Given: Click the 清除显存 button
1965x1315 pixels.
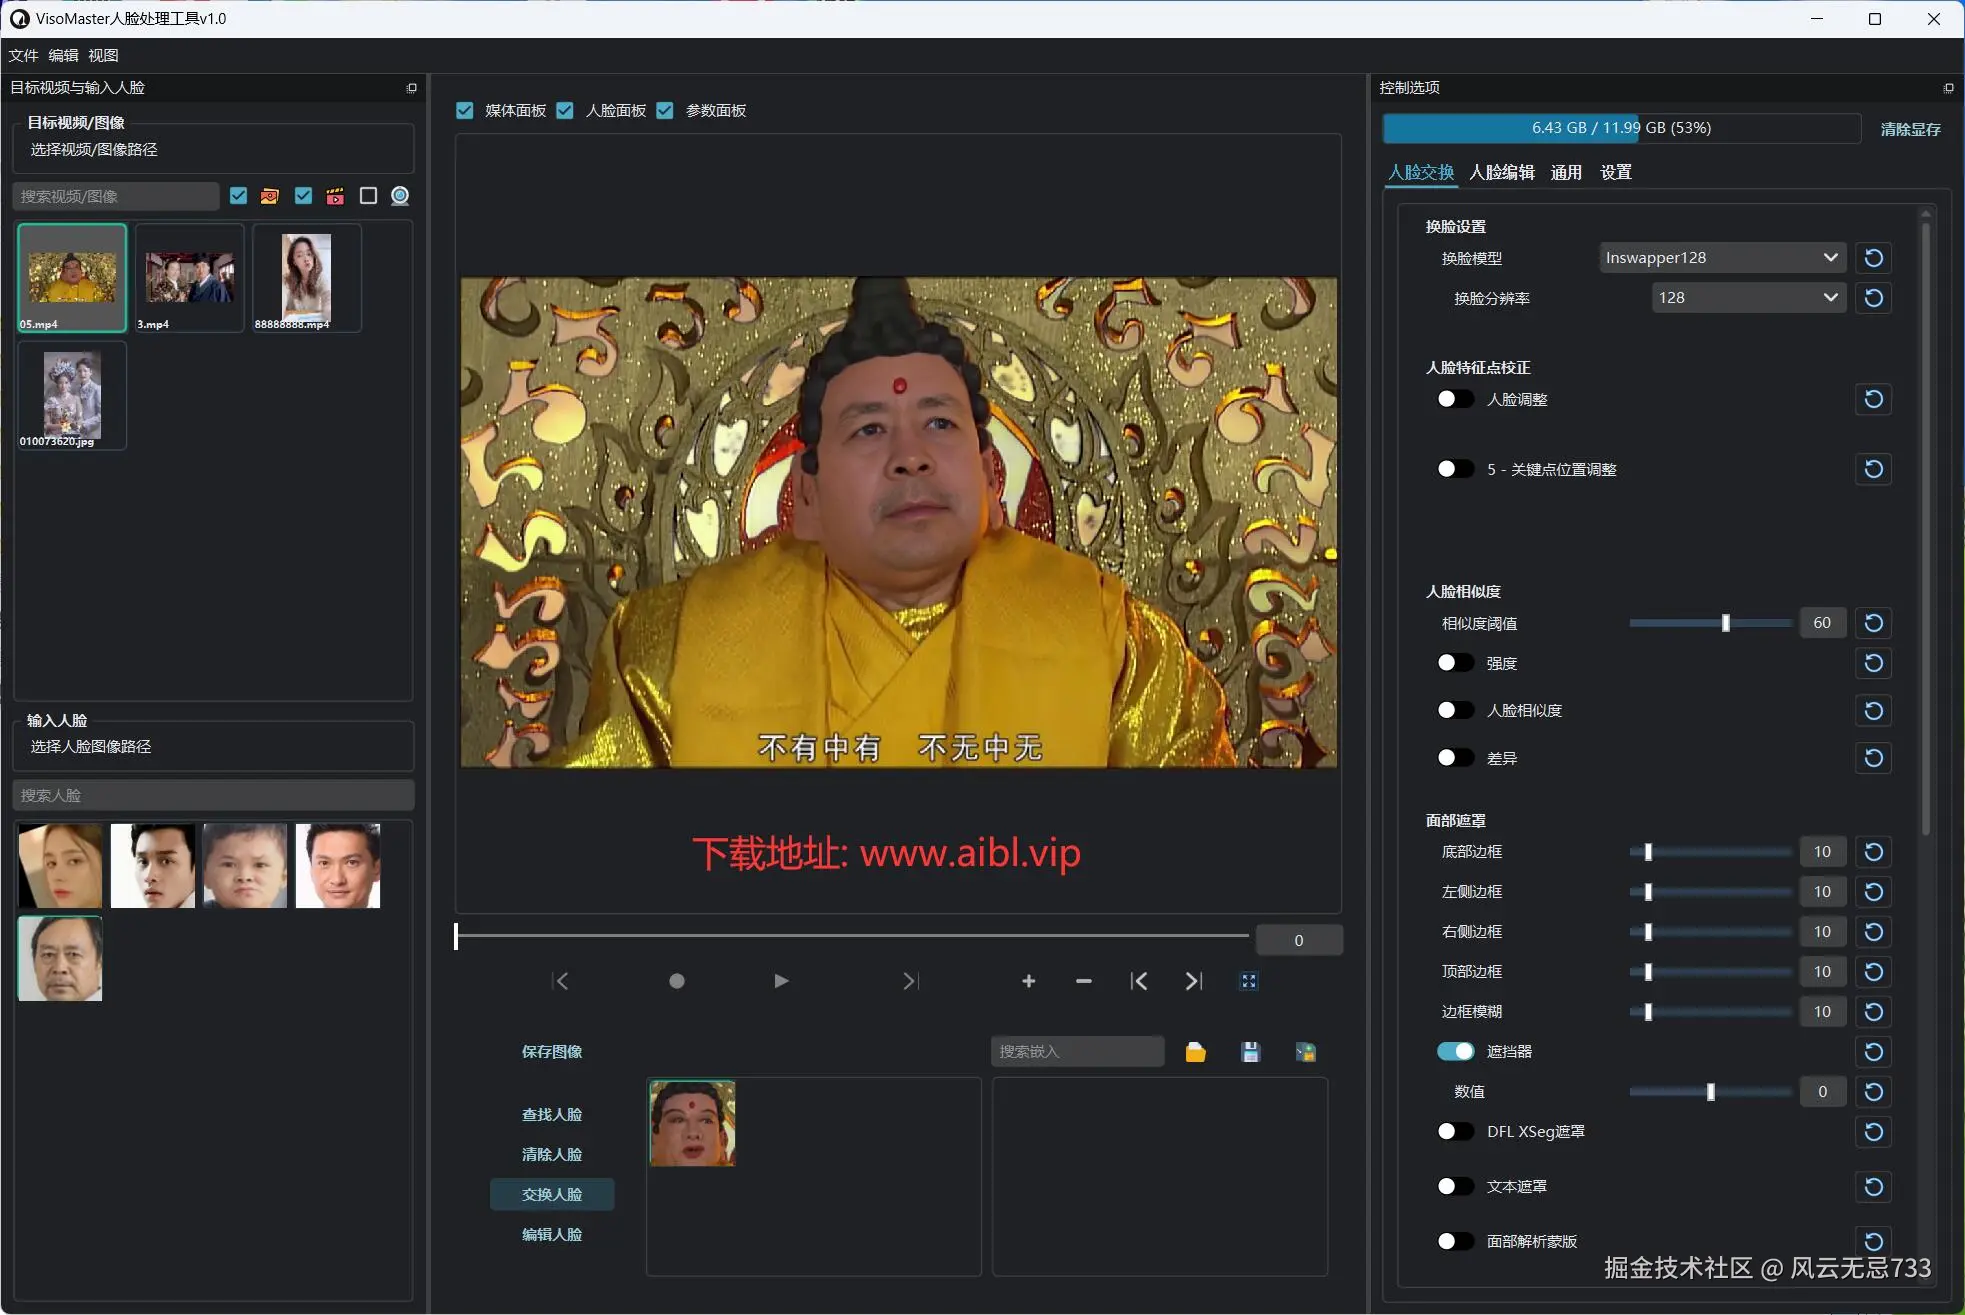Looking at the screenshot, I should pos(1910,129).
